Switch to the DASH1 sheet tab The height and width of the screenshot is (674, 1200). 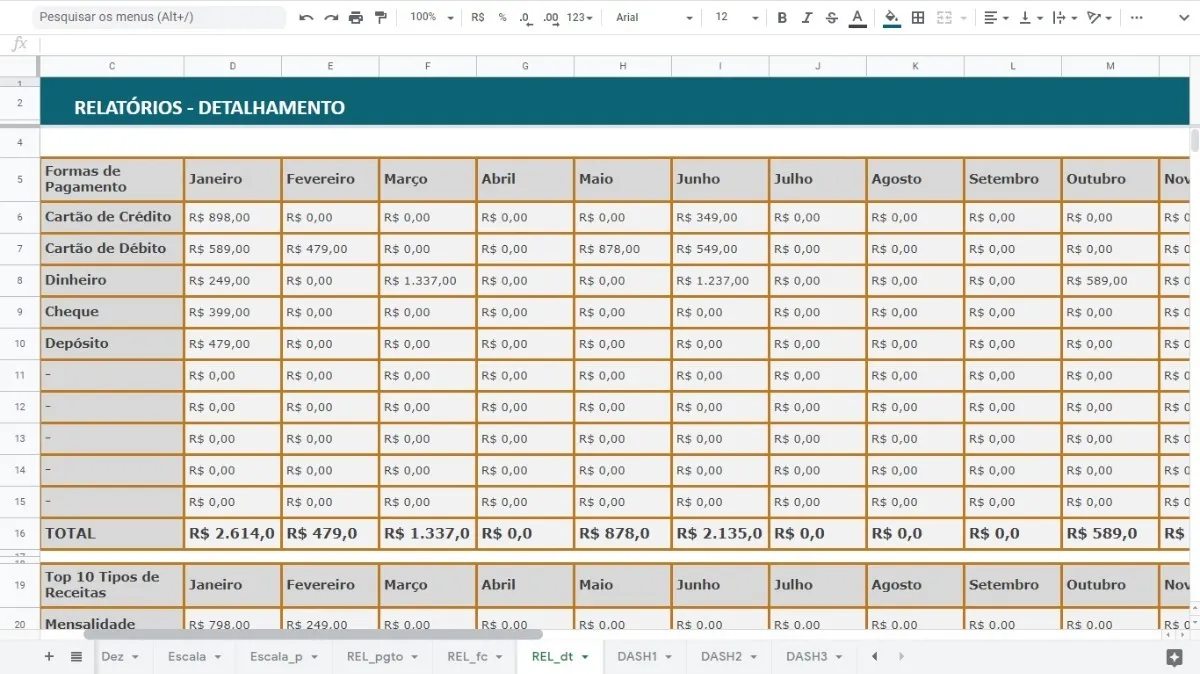tap(644, 657)
